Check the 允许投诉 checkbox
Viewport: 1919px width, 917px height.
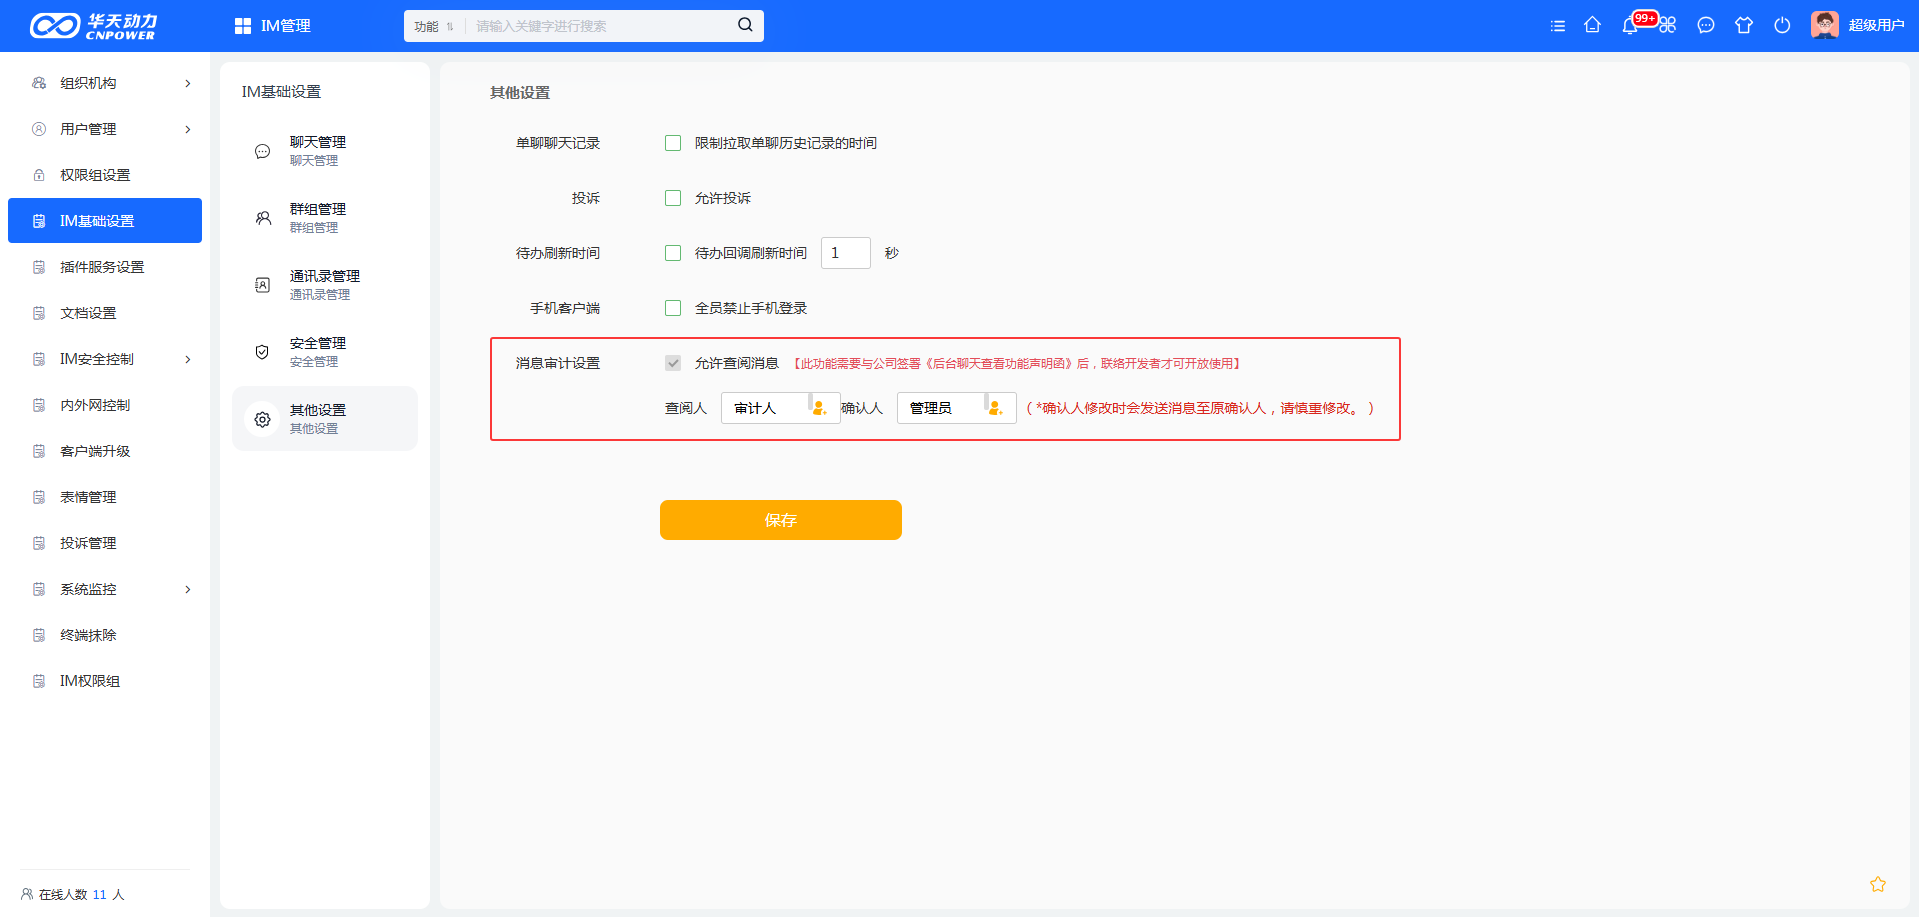click(673, 198)
